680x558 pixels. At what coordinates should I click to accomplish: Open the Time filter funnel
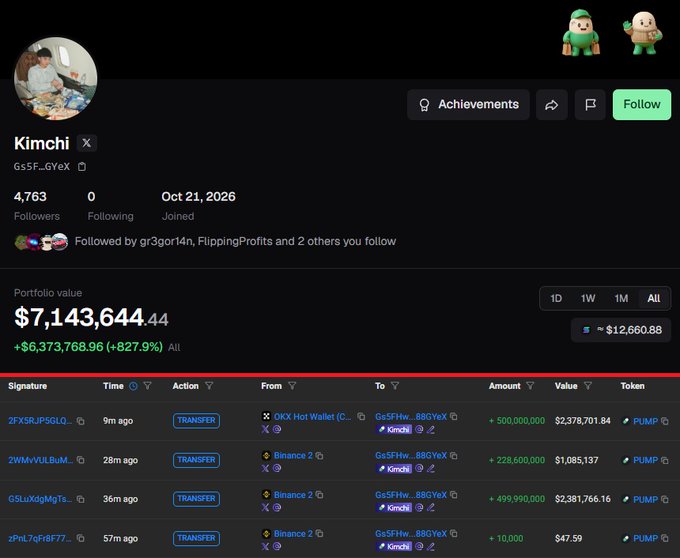pyautogui.click(x=147, y=385)
